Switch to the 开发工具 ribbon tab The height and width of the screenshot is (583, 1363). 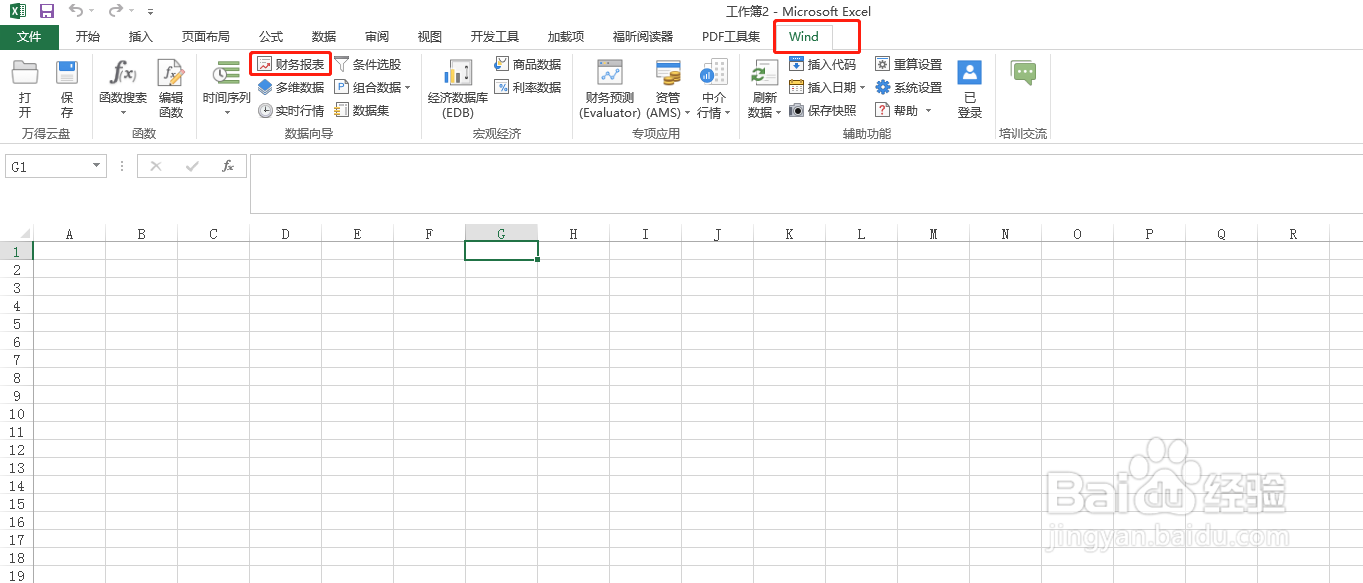493,36
